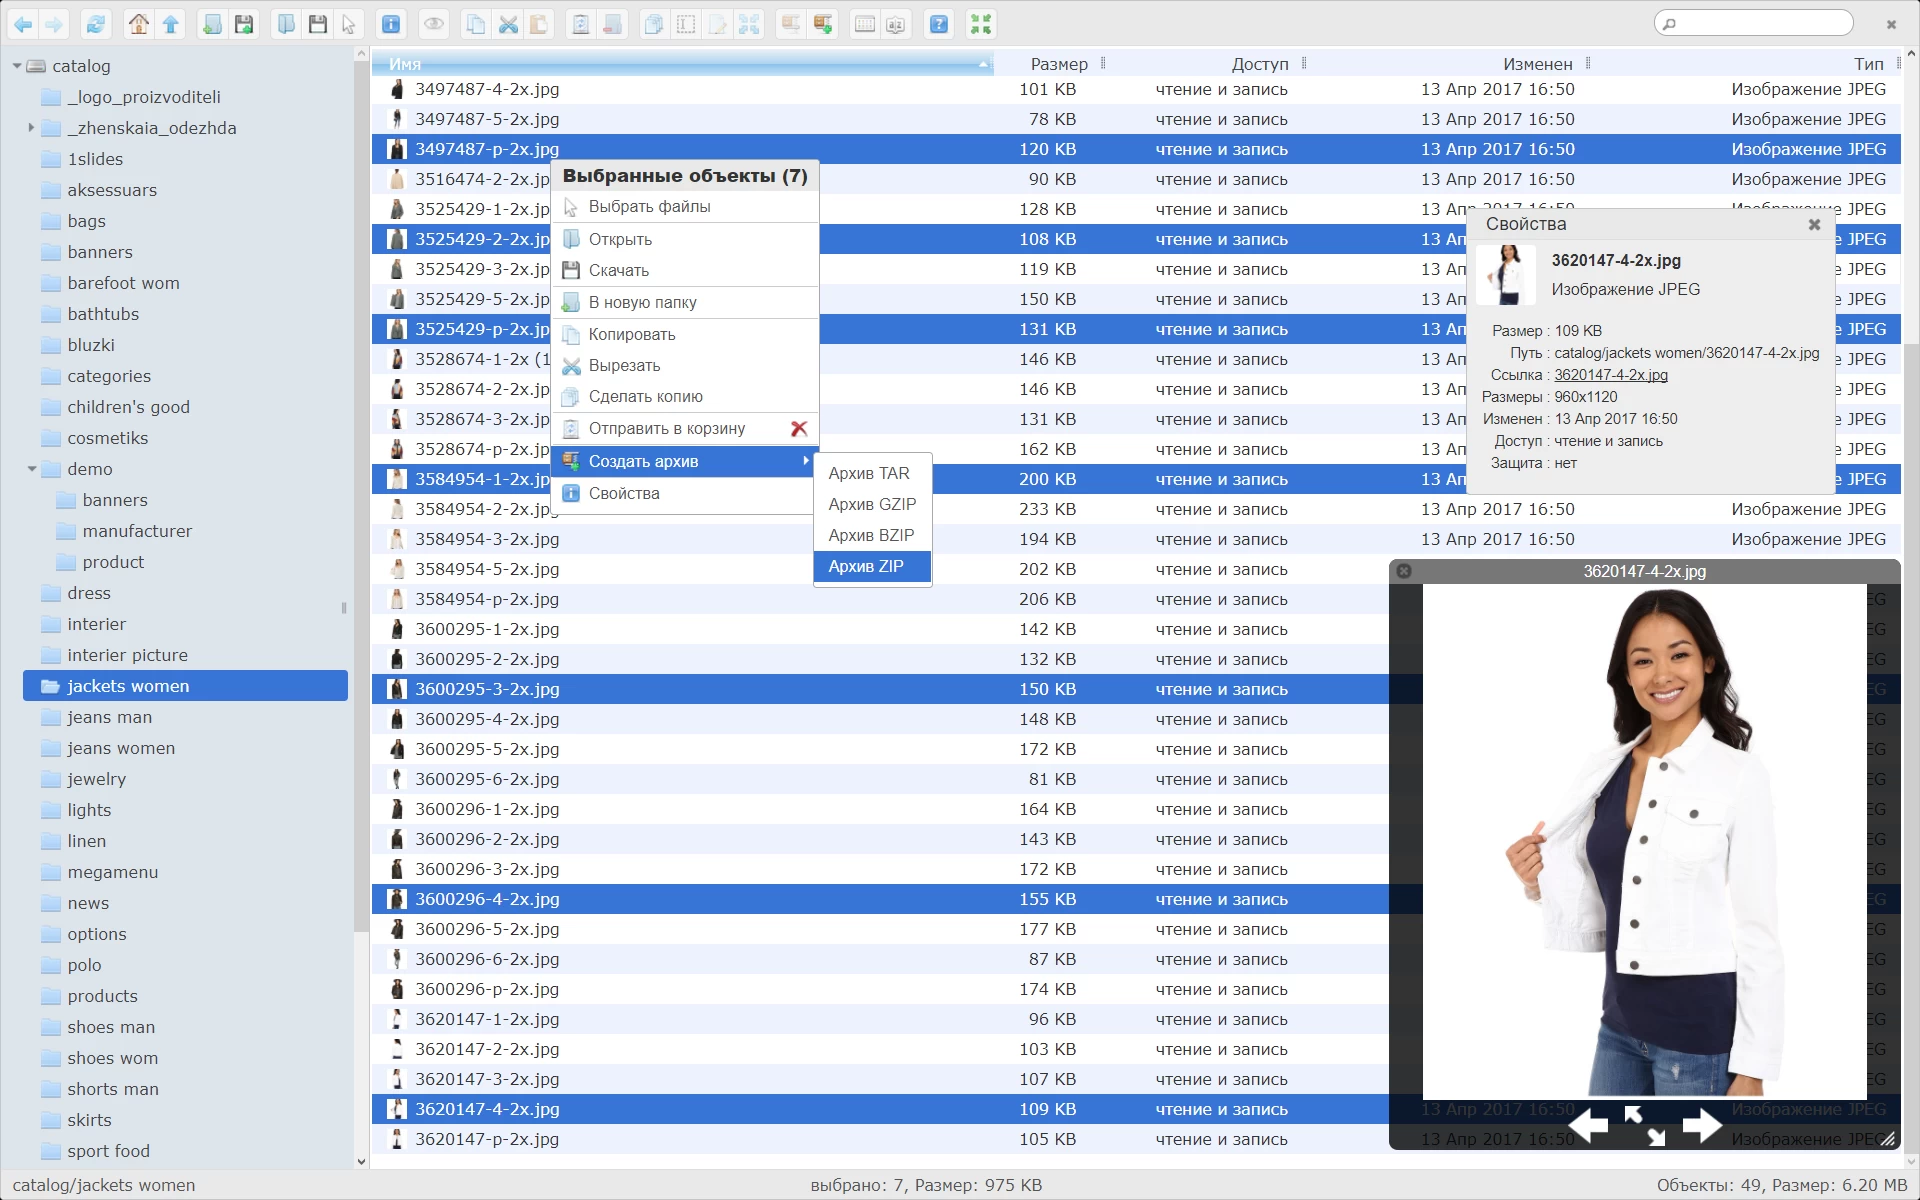The height and width of the screenshot is (1200, 1920).
Task: Click Отправить в корзину in the context menu
Action: (684, 428)
